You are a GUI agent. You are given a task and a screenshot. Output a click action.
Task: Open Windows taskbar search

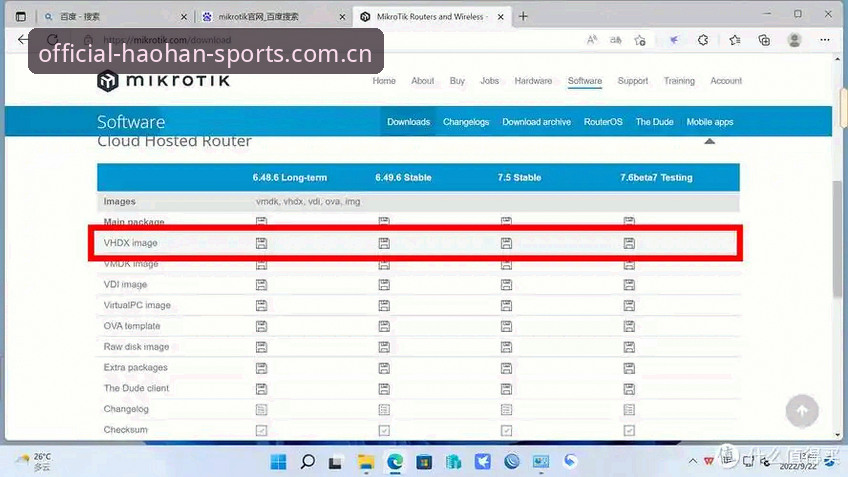[x=307, y=461]
